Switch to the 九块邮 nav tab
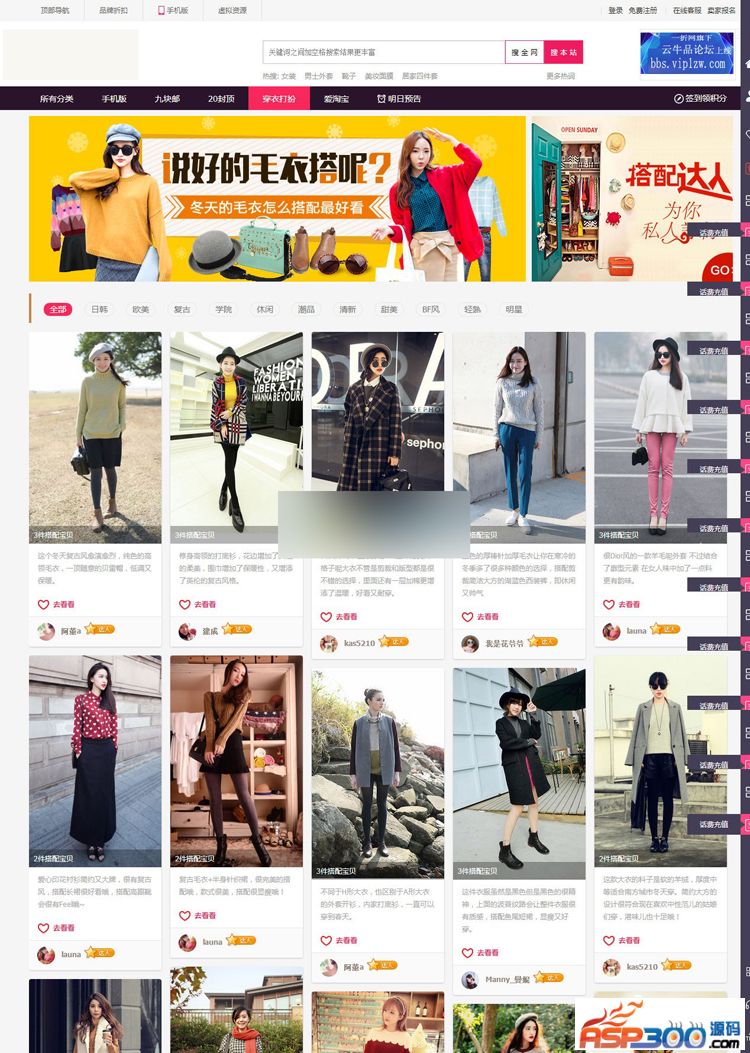The height and width of the screenshot is (1053, 750). [x=167, y=99]
